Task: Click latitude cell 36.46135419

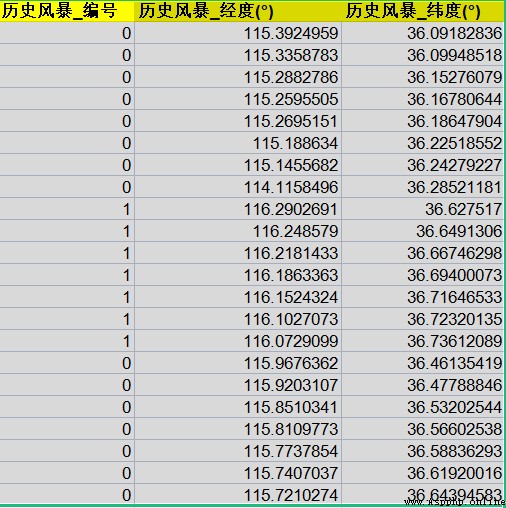Action: tap(423, 363)
